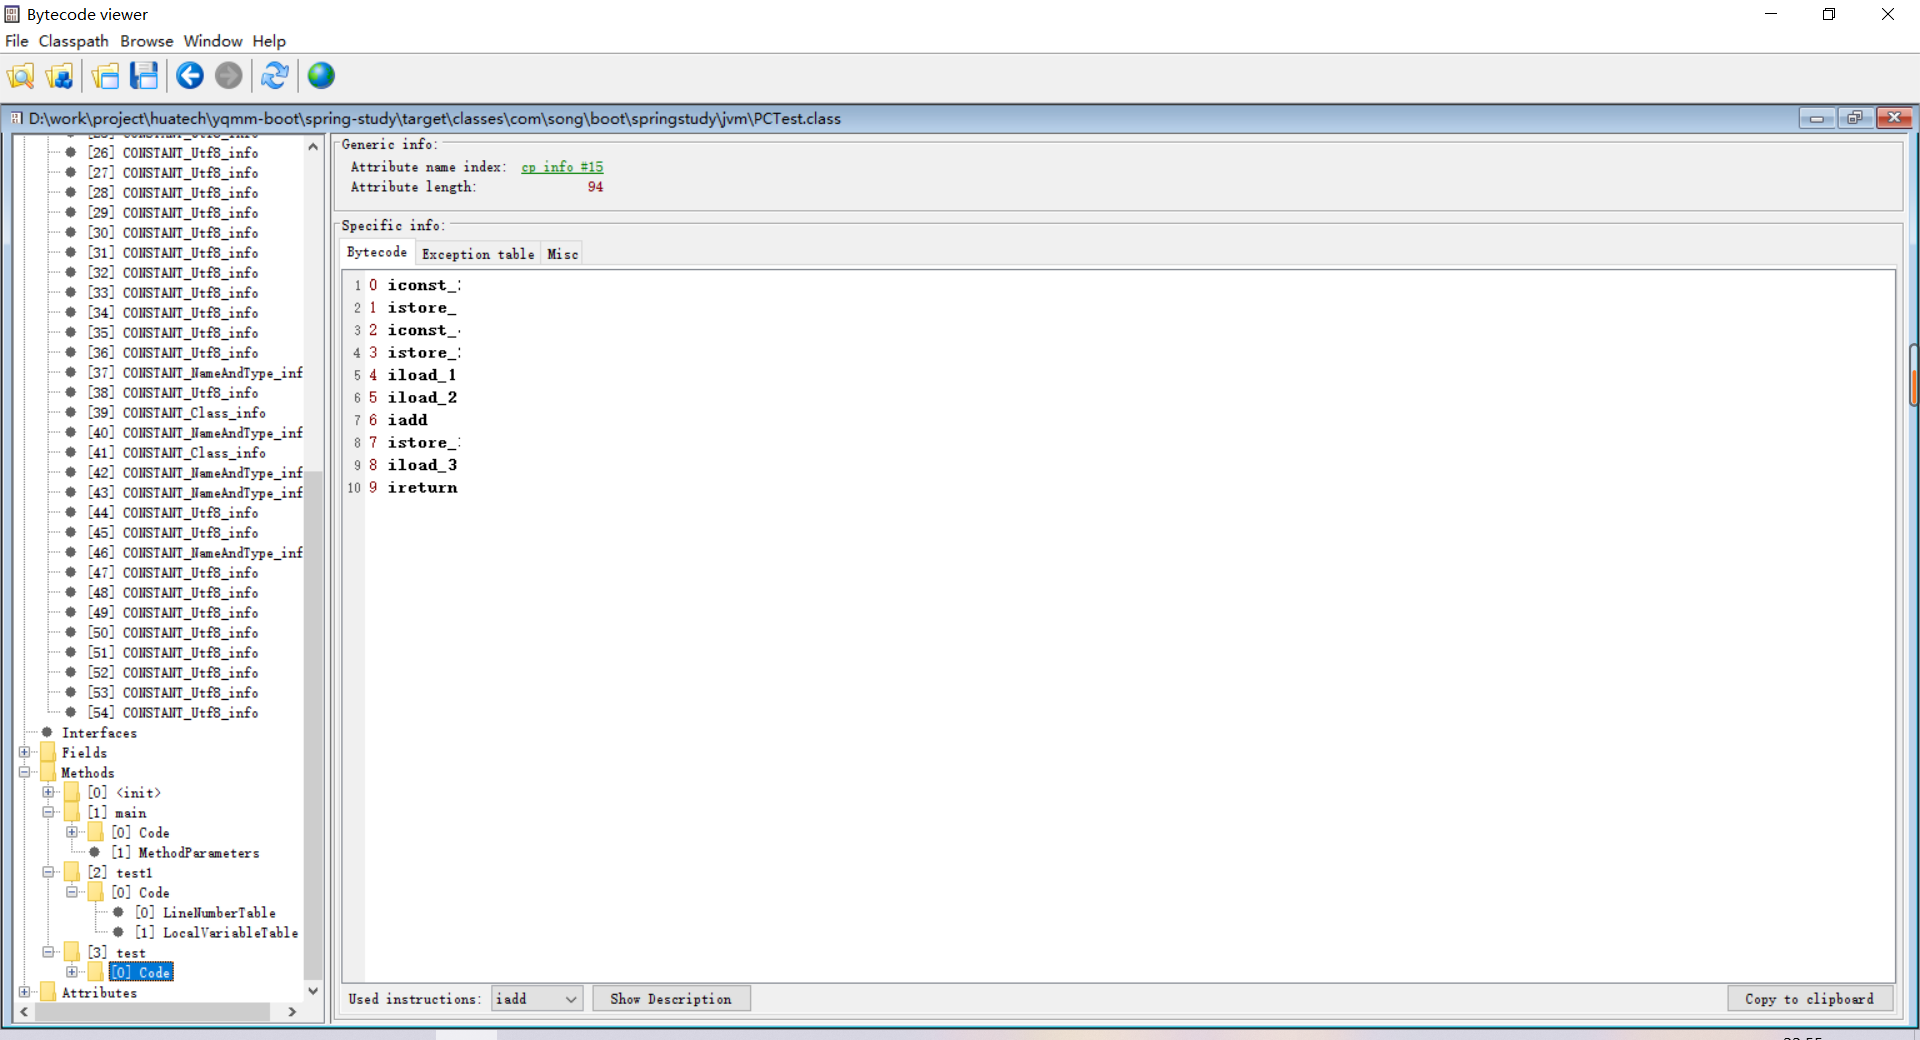Click the tree panel horizontal scrollbar thumb

coord(152,1012)
